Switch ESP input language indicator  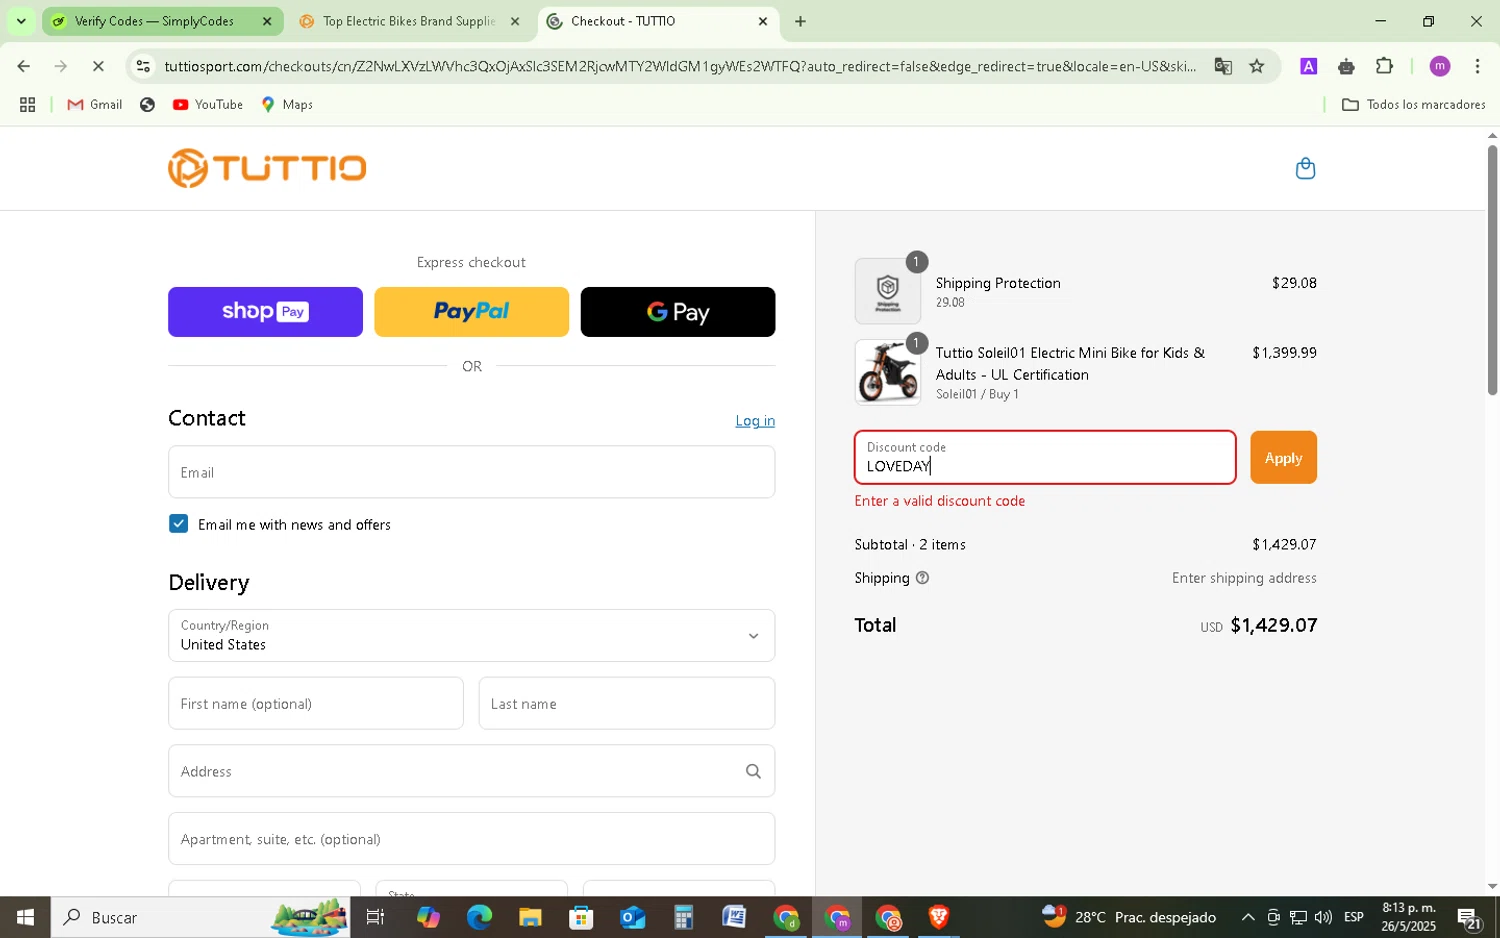1354,917
